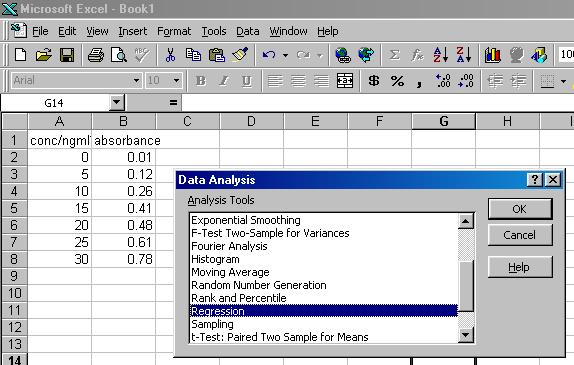
Task: Open the Borders dropdown arrow
Action: click(x=563, y=81)
